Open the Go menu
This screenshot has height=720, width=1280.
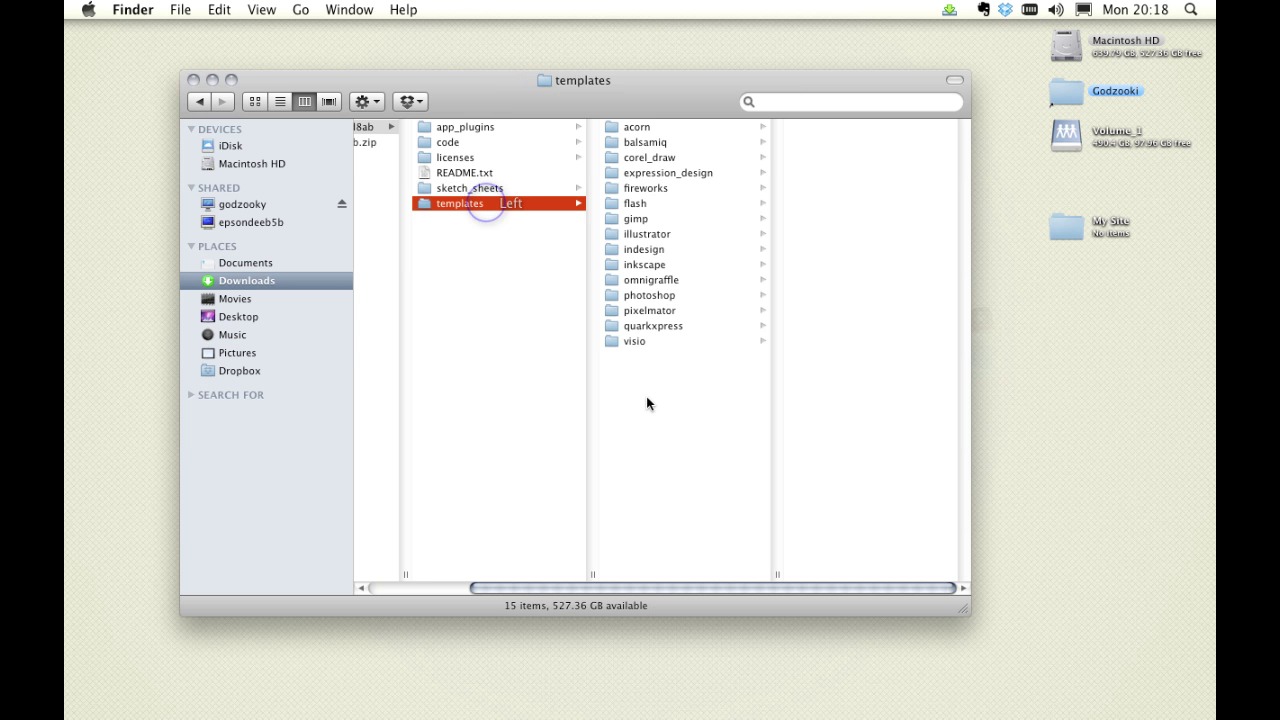pyautogui.click(x=300, y=10)
